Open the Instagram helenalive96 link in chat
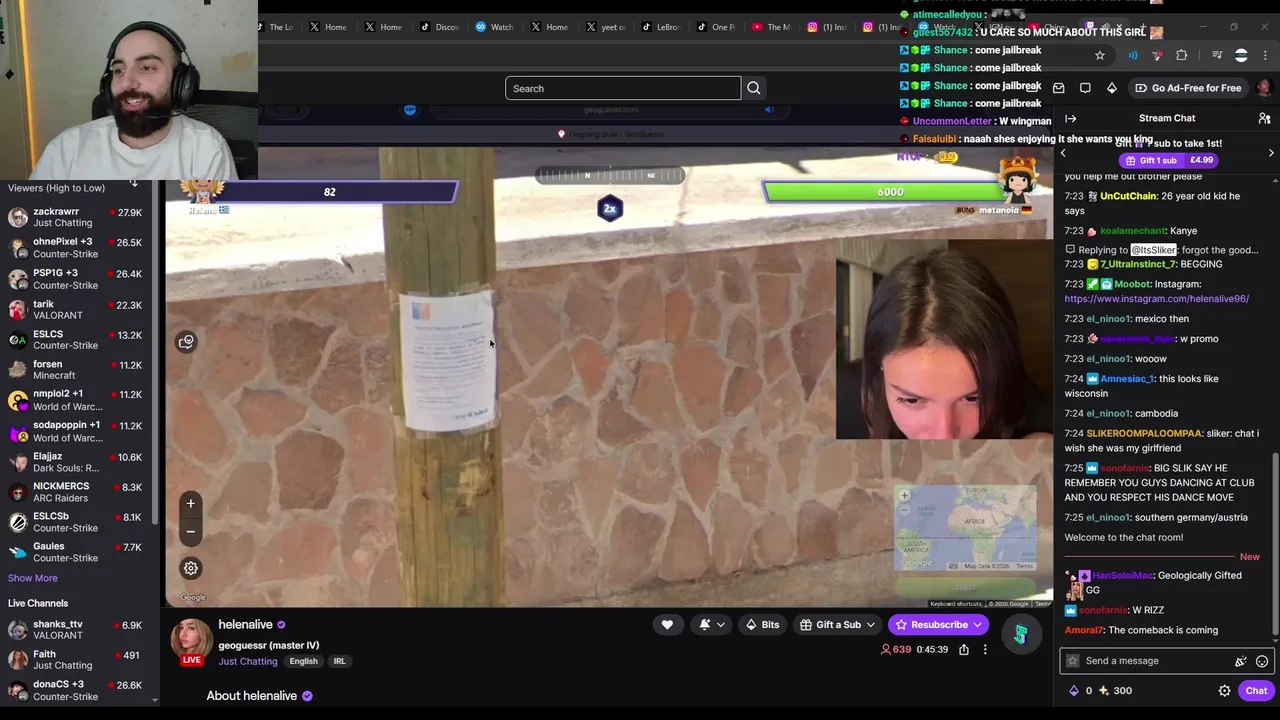Image resolution: width=1280 pixels, height=720 pixels. pyautogui.click(x=1156, y=298)
